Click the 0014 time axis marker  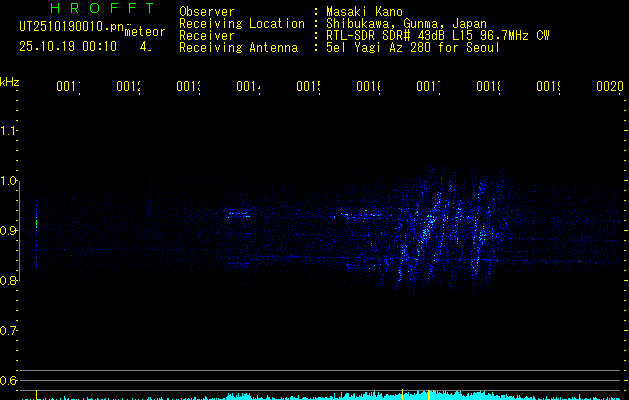[x=248, y=86]
